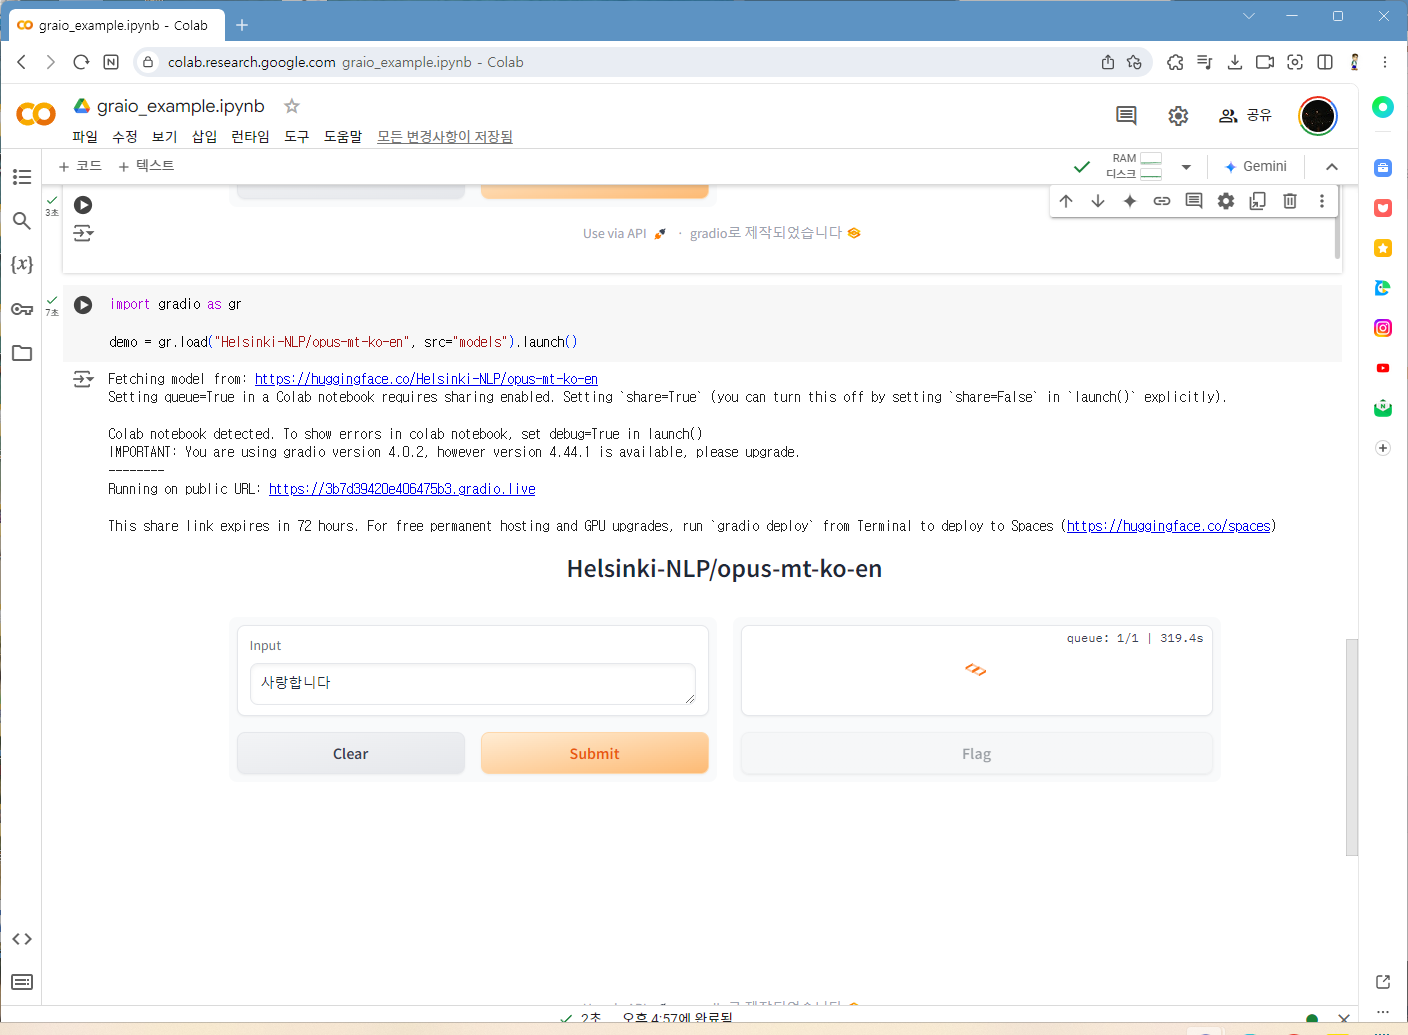Viewport: 1408px width, 1035px height.
Task: Open more cell actions menu
Action: click(x=1322, y=201)
